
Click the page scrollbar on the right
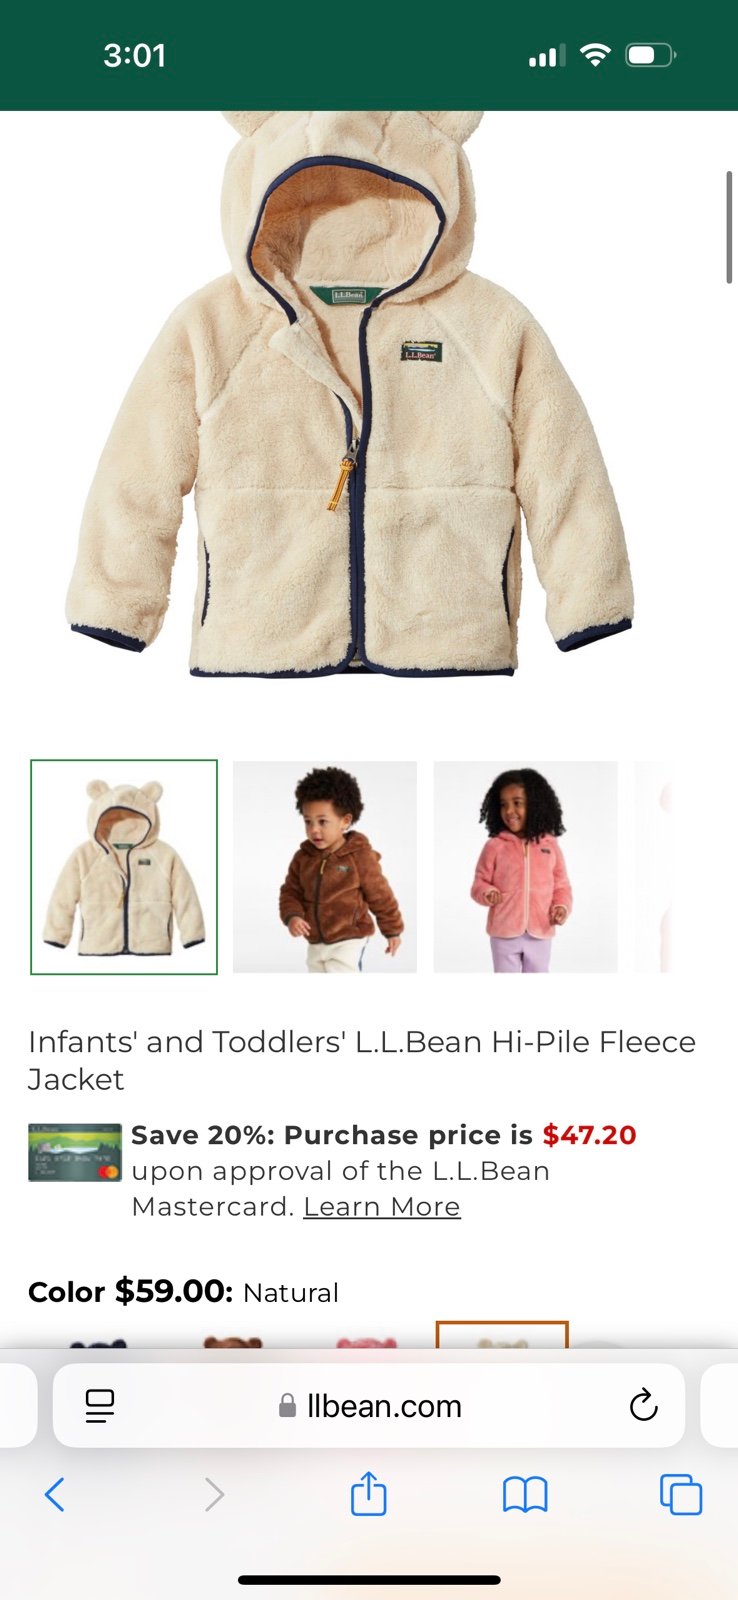coord(730,228)
